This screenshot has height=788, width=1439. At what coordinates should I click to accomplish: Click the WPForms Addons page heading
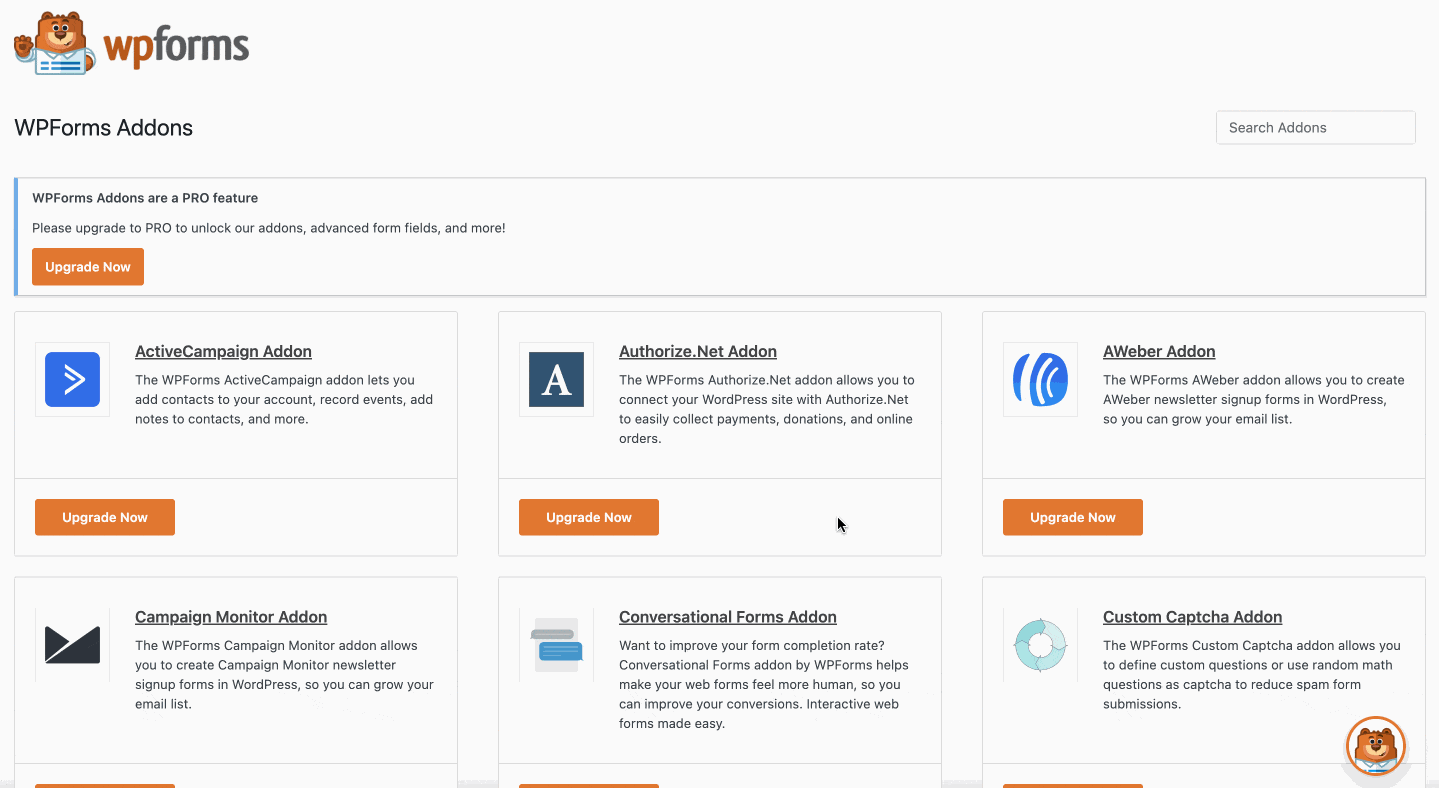click(104, 128)
